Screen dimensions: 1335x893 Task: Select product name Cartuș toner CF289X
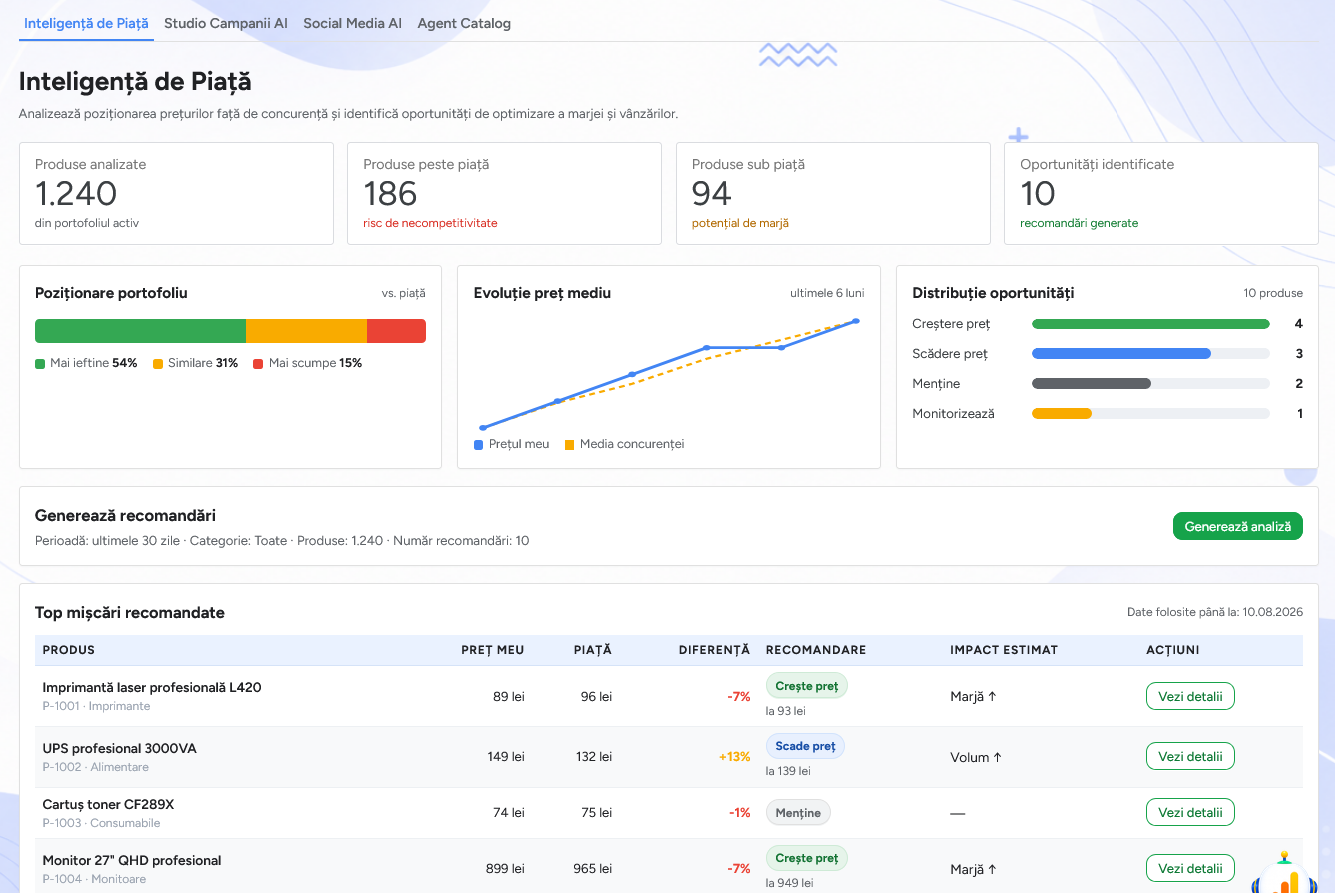109,805
